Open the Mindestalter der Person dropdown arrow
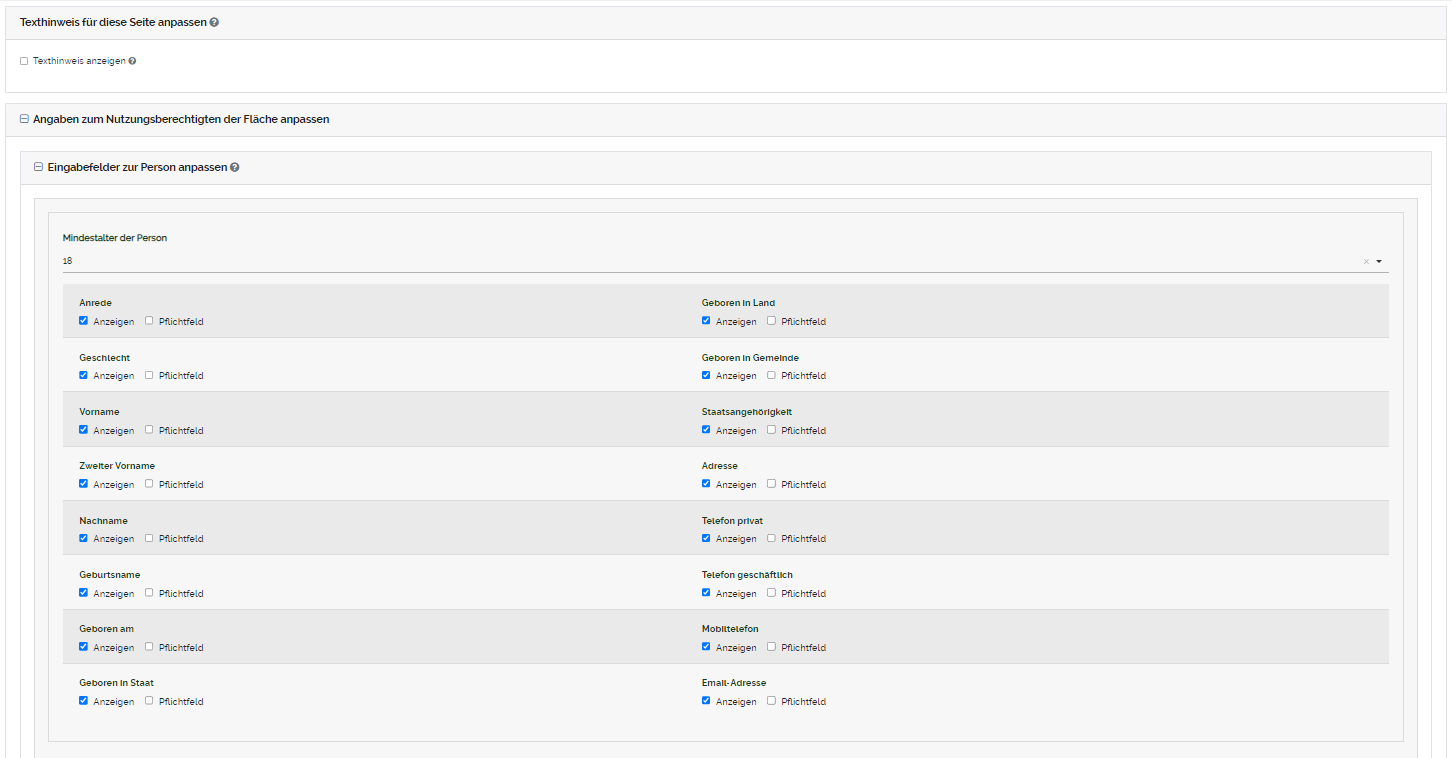Image resolution: width=1452 pixels, height=758 pixels. click(x=1379, y=261)
